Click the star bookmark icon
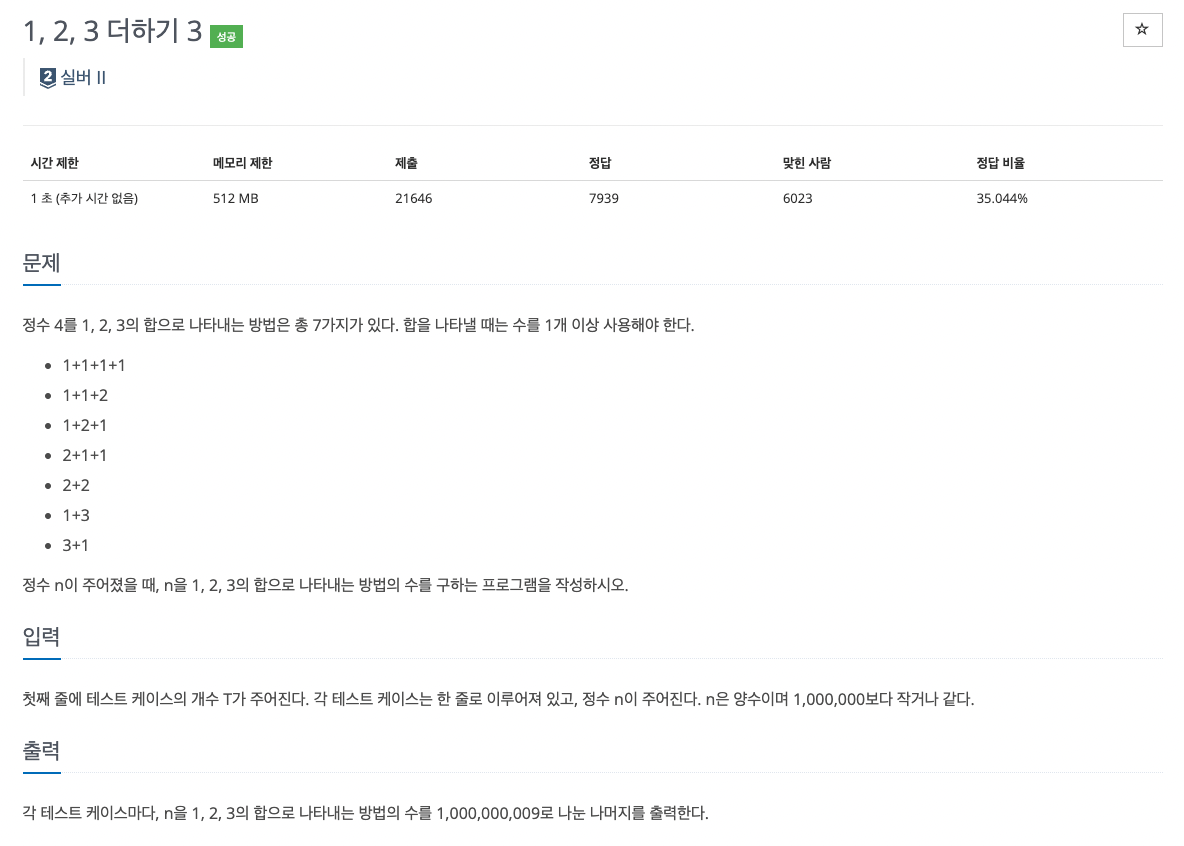Screen dimensions: 1184x846 [1142, 30]
